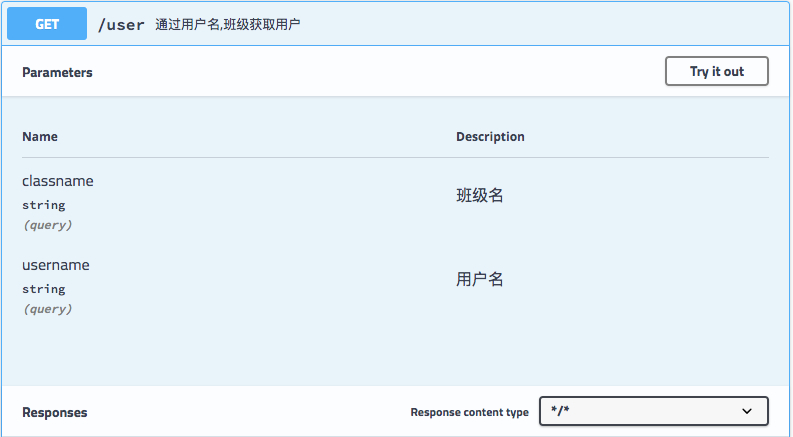Click the 班级名 description text
This screenshot has width=793, height=437.
[x=480, y=195]
